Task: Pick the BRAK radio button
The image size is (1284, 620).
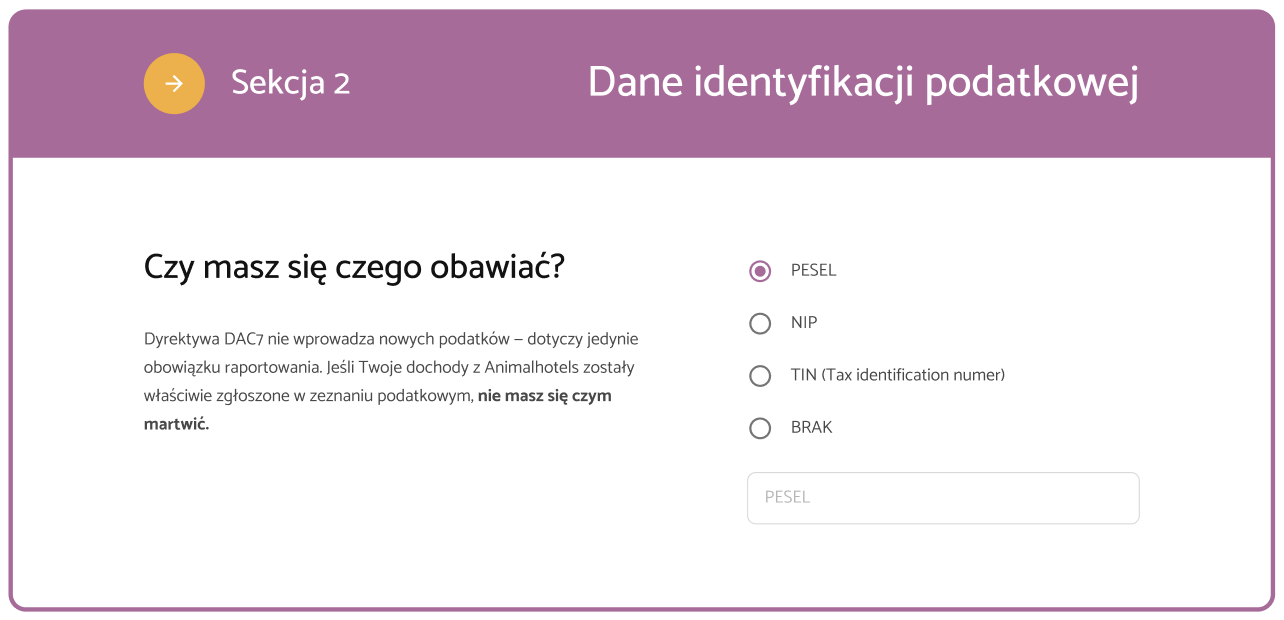Action: [760, 428]
